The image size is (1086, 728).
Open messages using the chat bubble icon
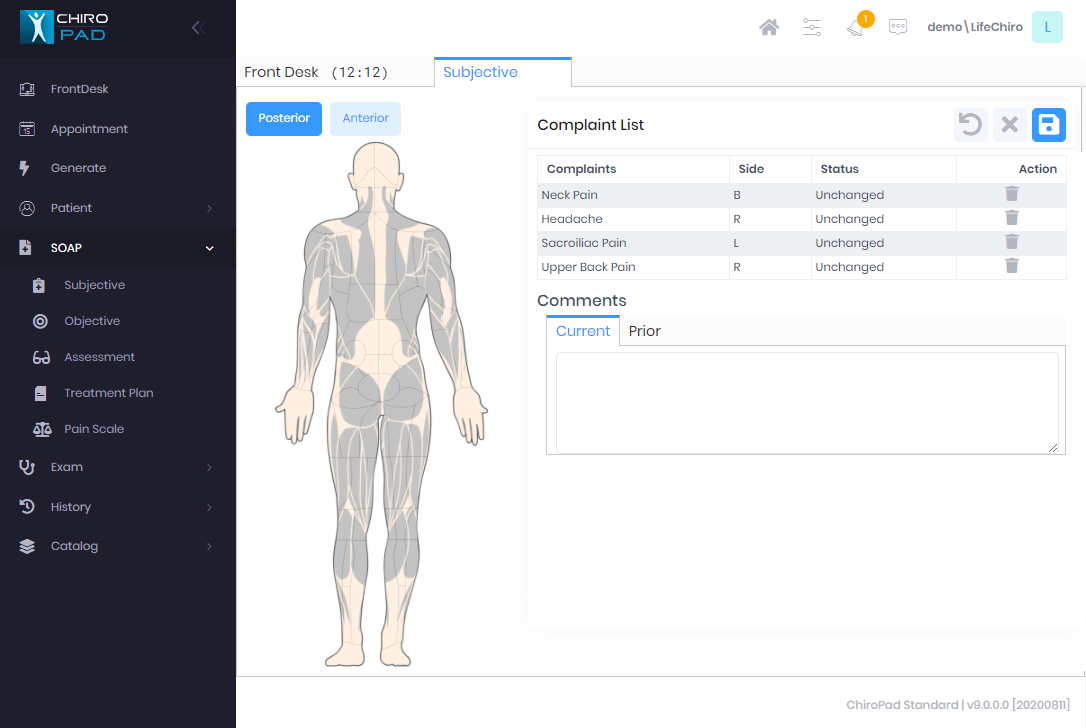click(898, 27)
